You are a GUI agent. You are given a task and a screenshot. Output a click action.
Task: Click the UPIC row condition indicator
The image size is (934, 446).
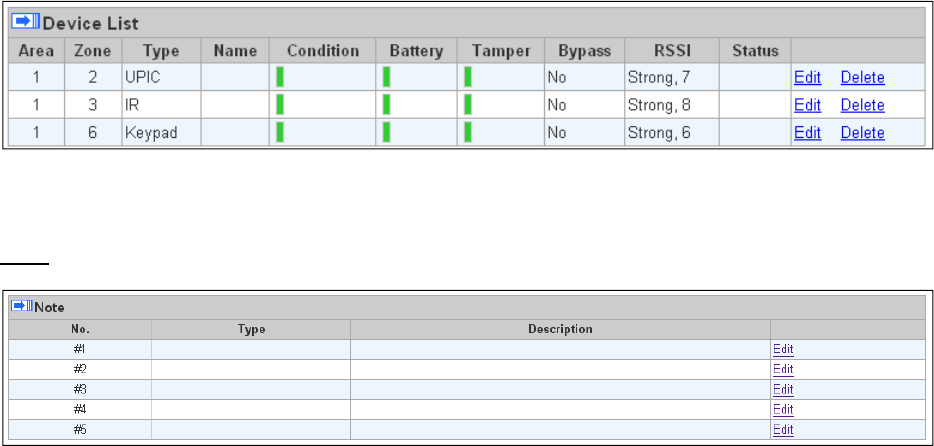(x=280, y=77)
